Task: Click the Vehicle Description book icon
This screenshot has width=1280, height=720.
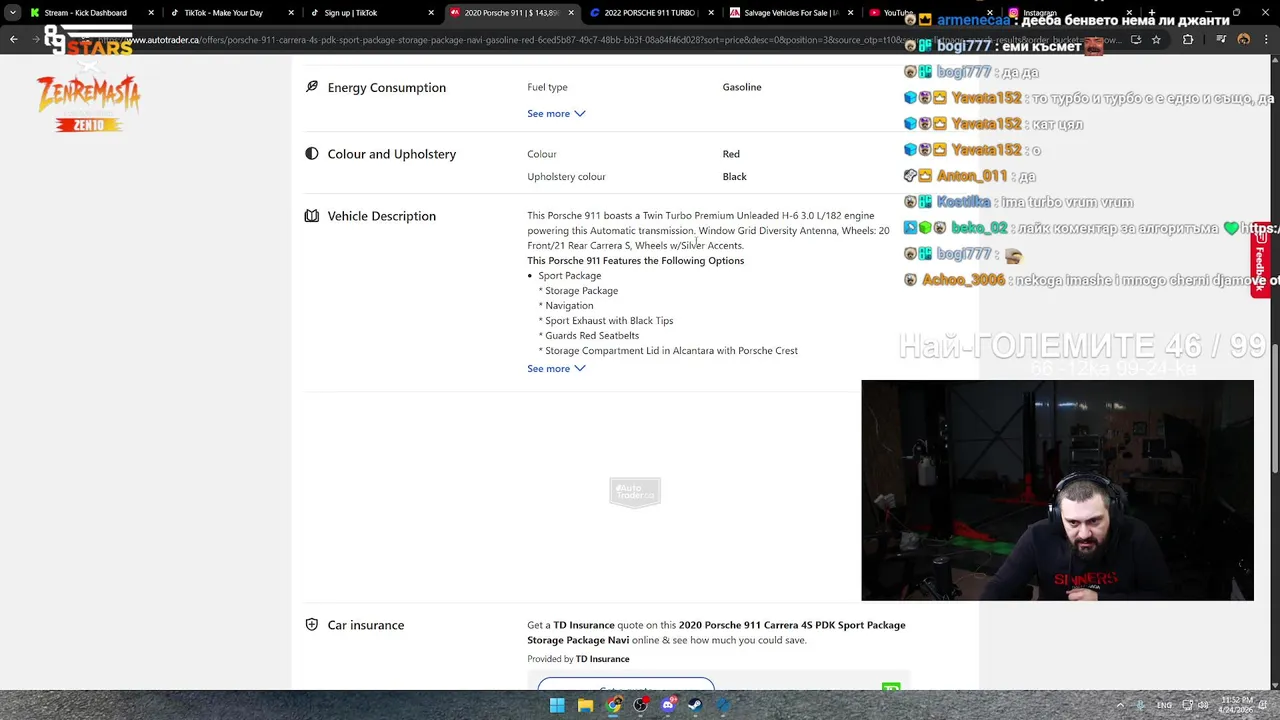Action: (312, 216)
